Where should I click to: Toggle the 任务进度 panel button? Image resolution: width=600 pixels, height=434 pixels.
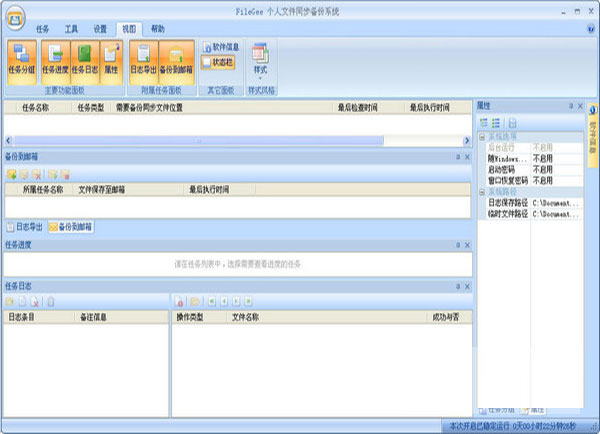pos(55,62)
